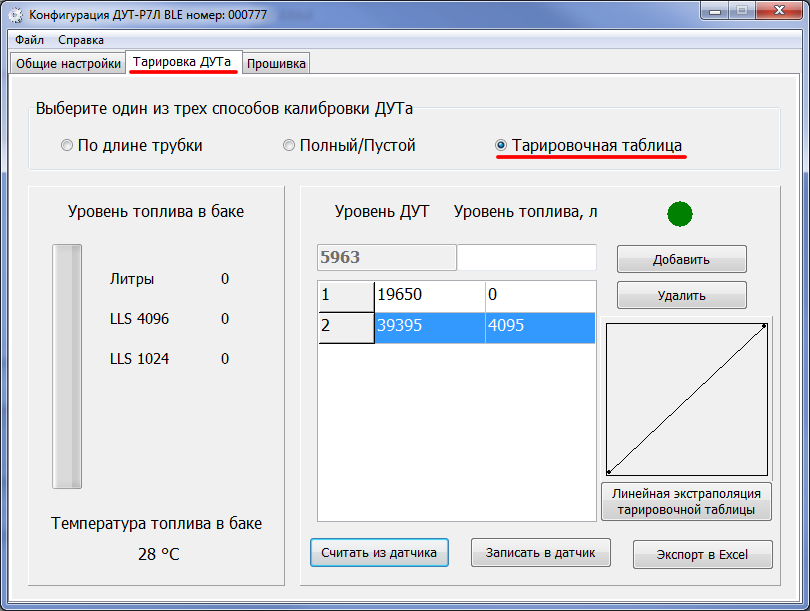
Task: Click the app icon in the title bar
Action: point(15,15)
